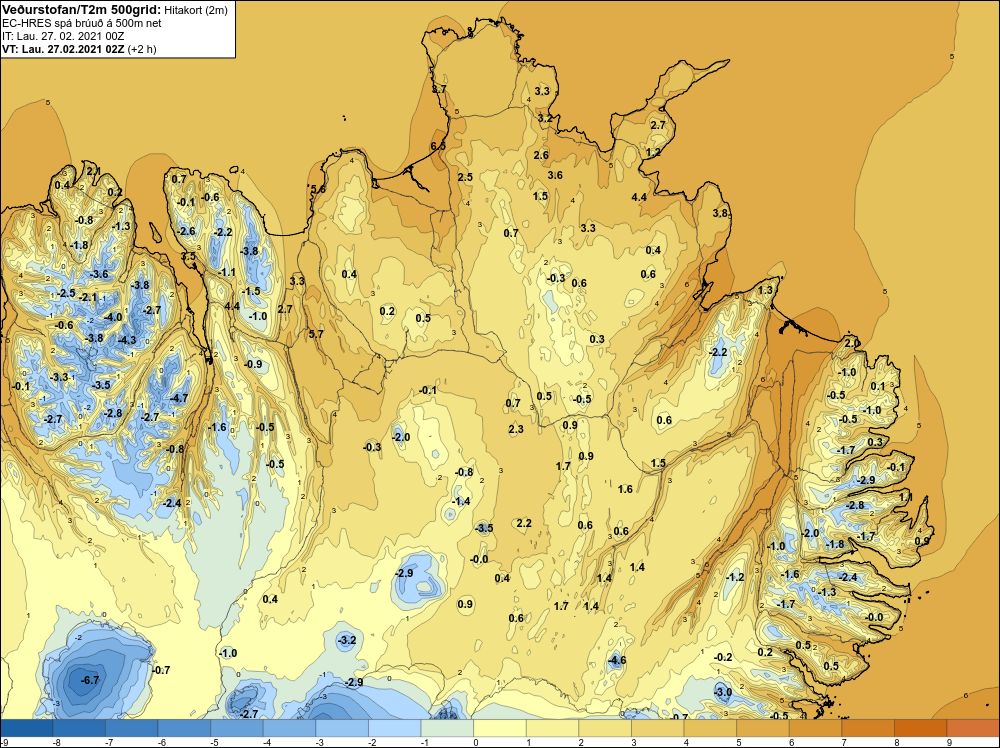Viewport: 1000px width, 748px height.
Task: Click the "-1.2" temperature value
Action: tap(735, 577)
